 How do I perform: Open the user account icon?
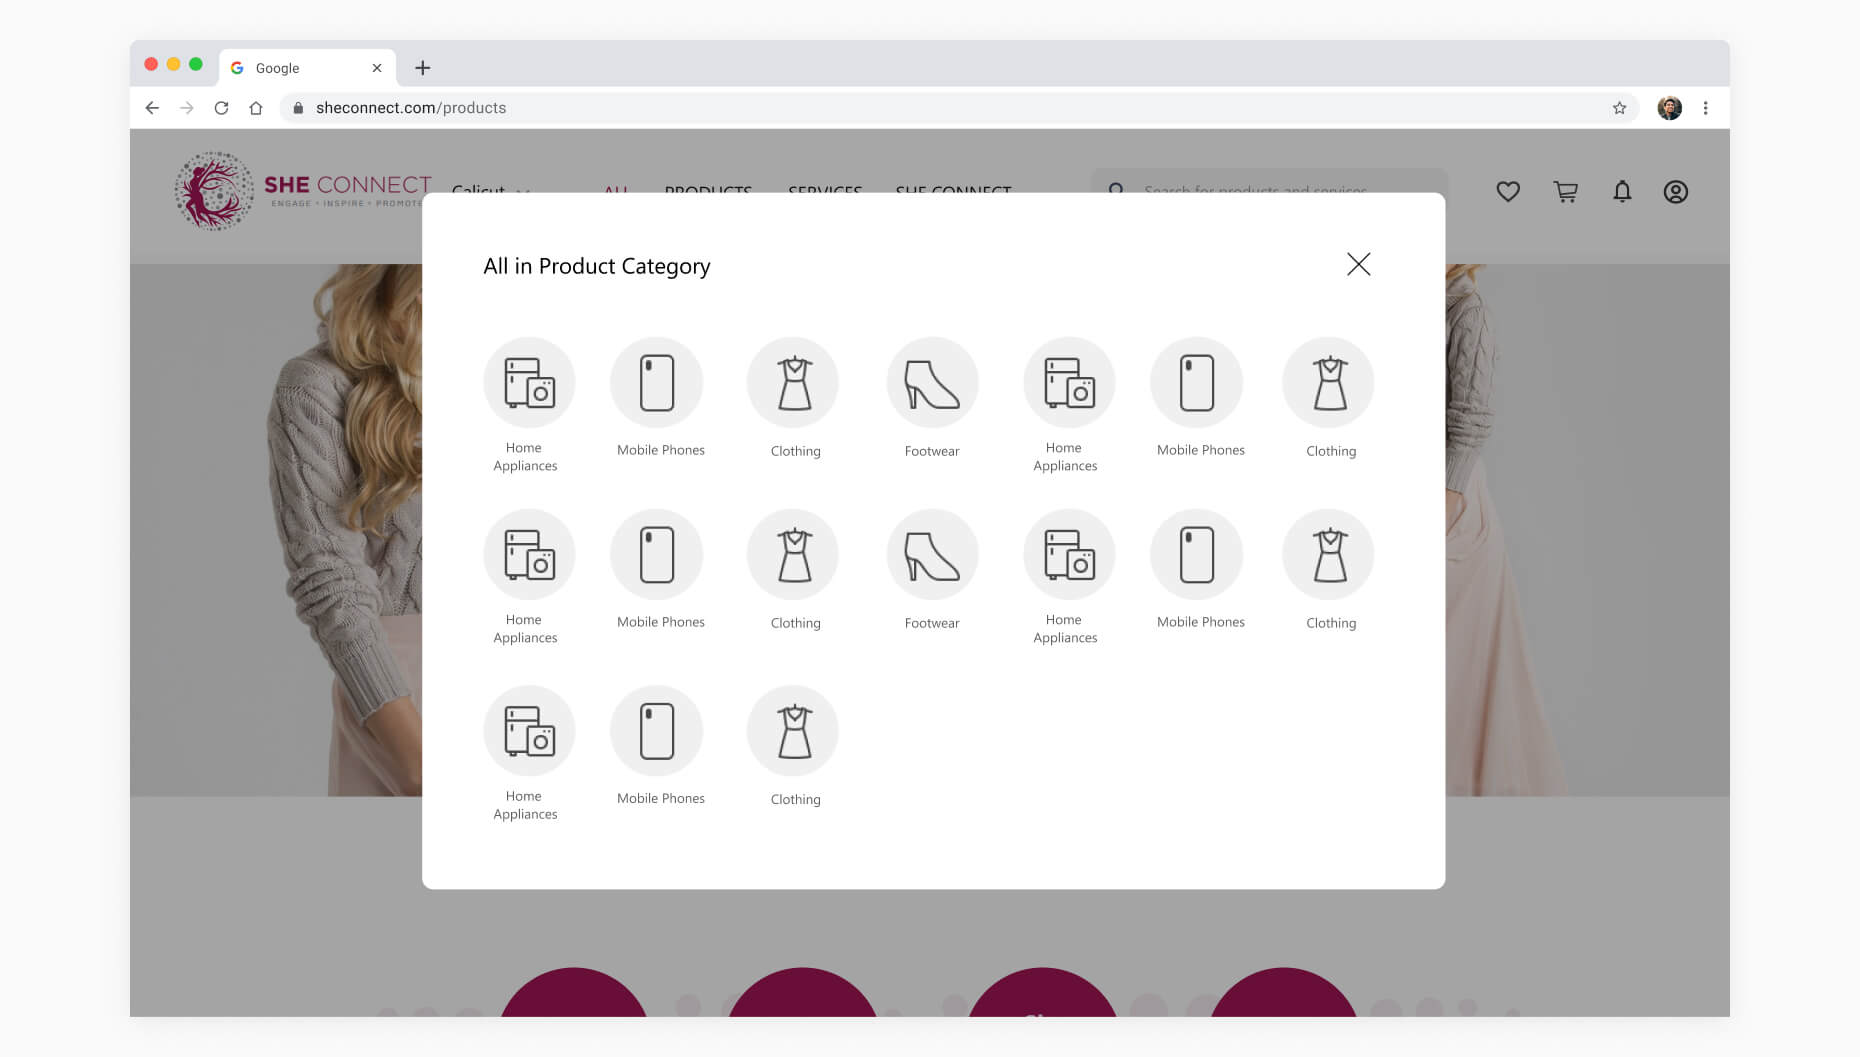pyautogui.click(x=1677, y=191)
